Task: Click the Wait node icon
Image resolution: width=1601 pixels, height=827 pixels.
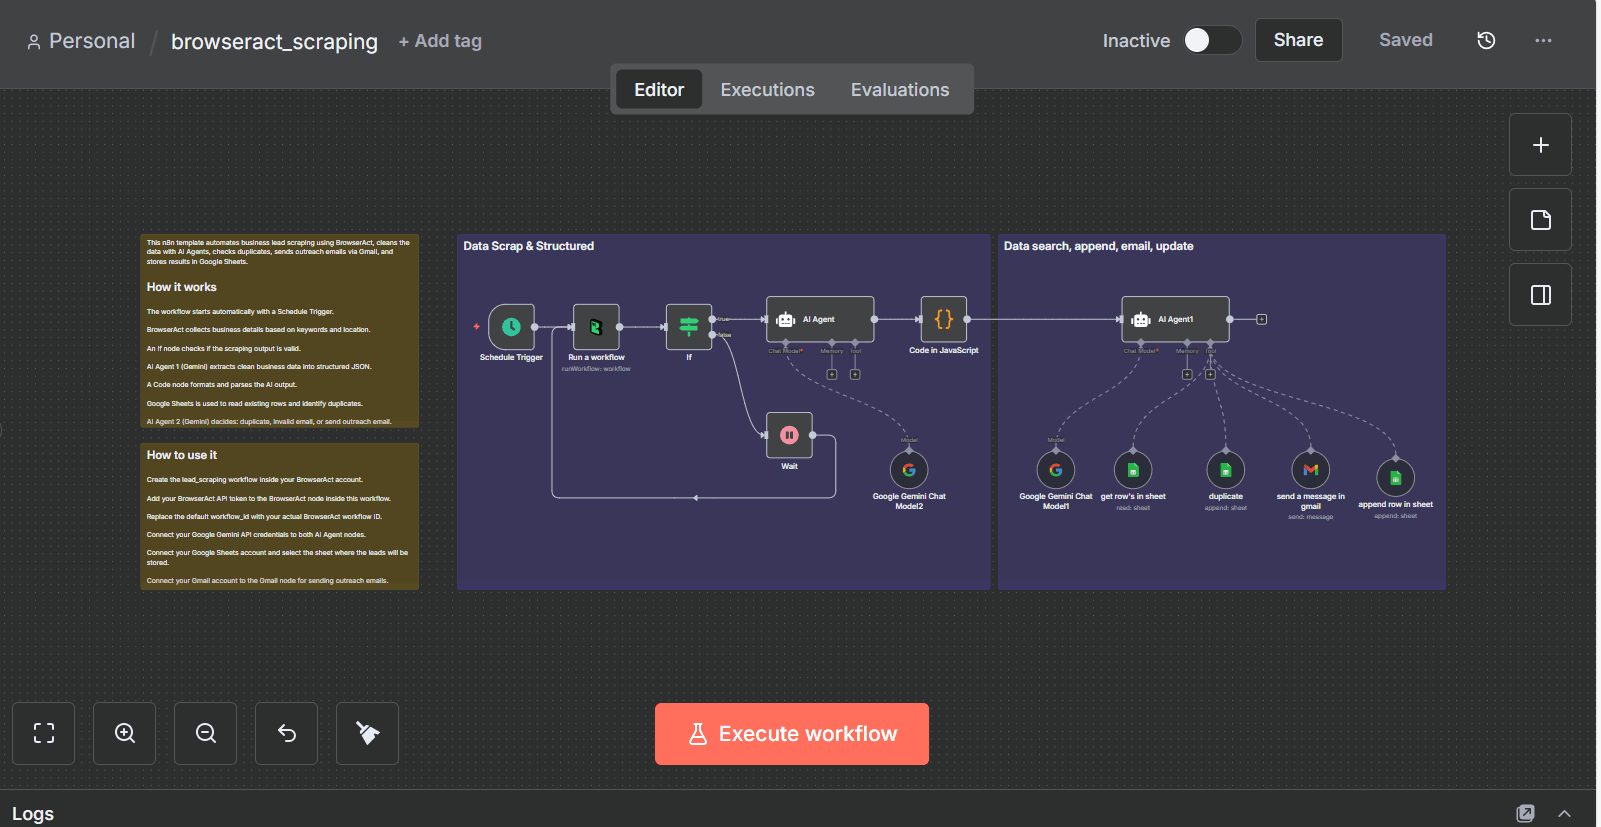Action: coord(789,435)
